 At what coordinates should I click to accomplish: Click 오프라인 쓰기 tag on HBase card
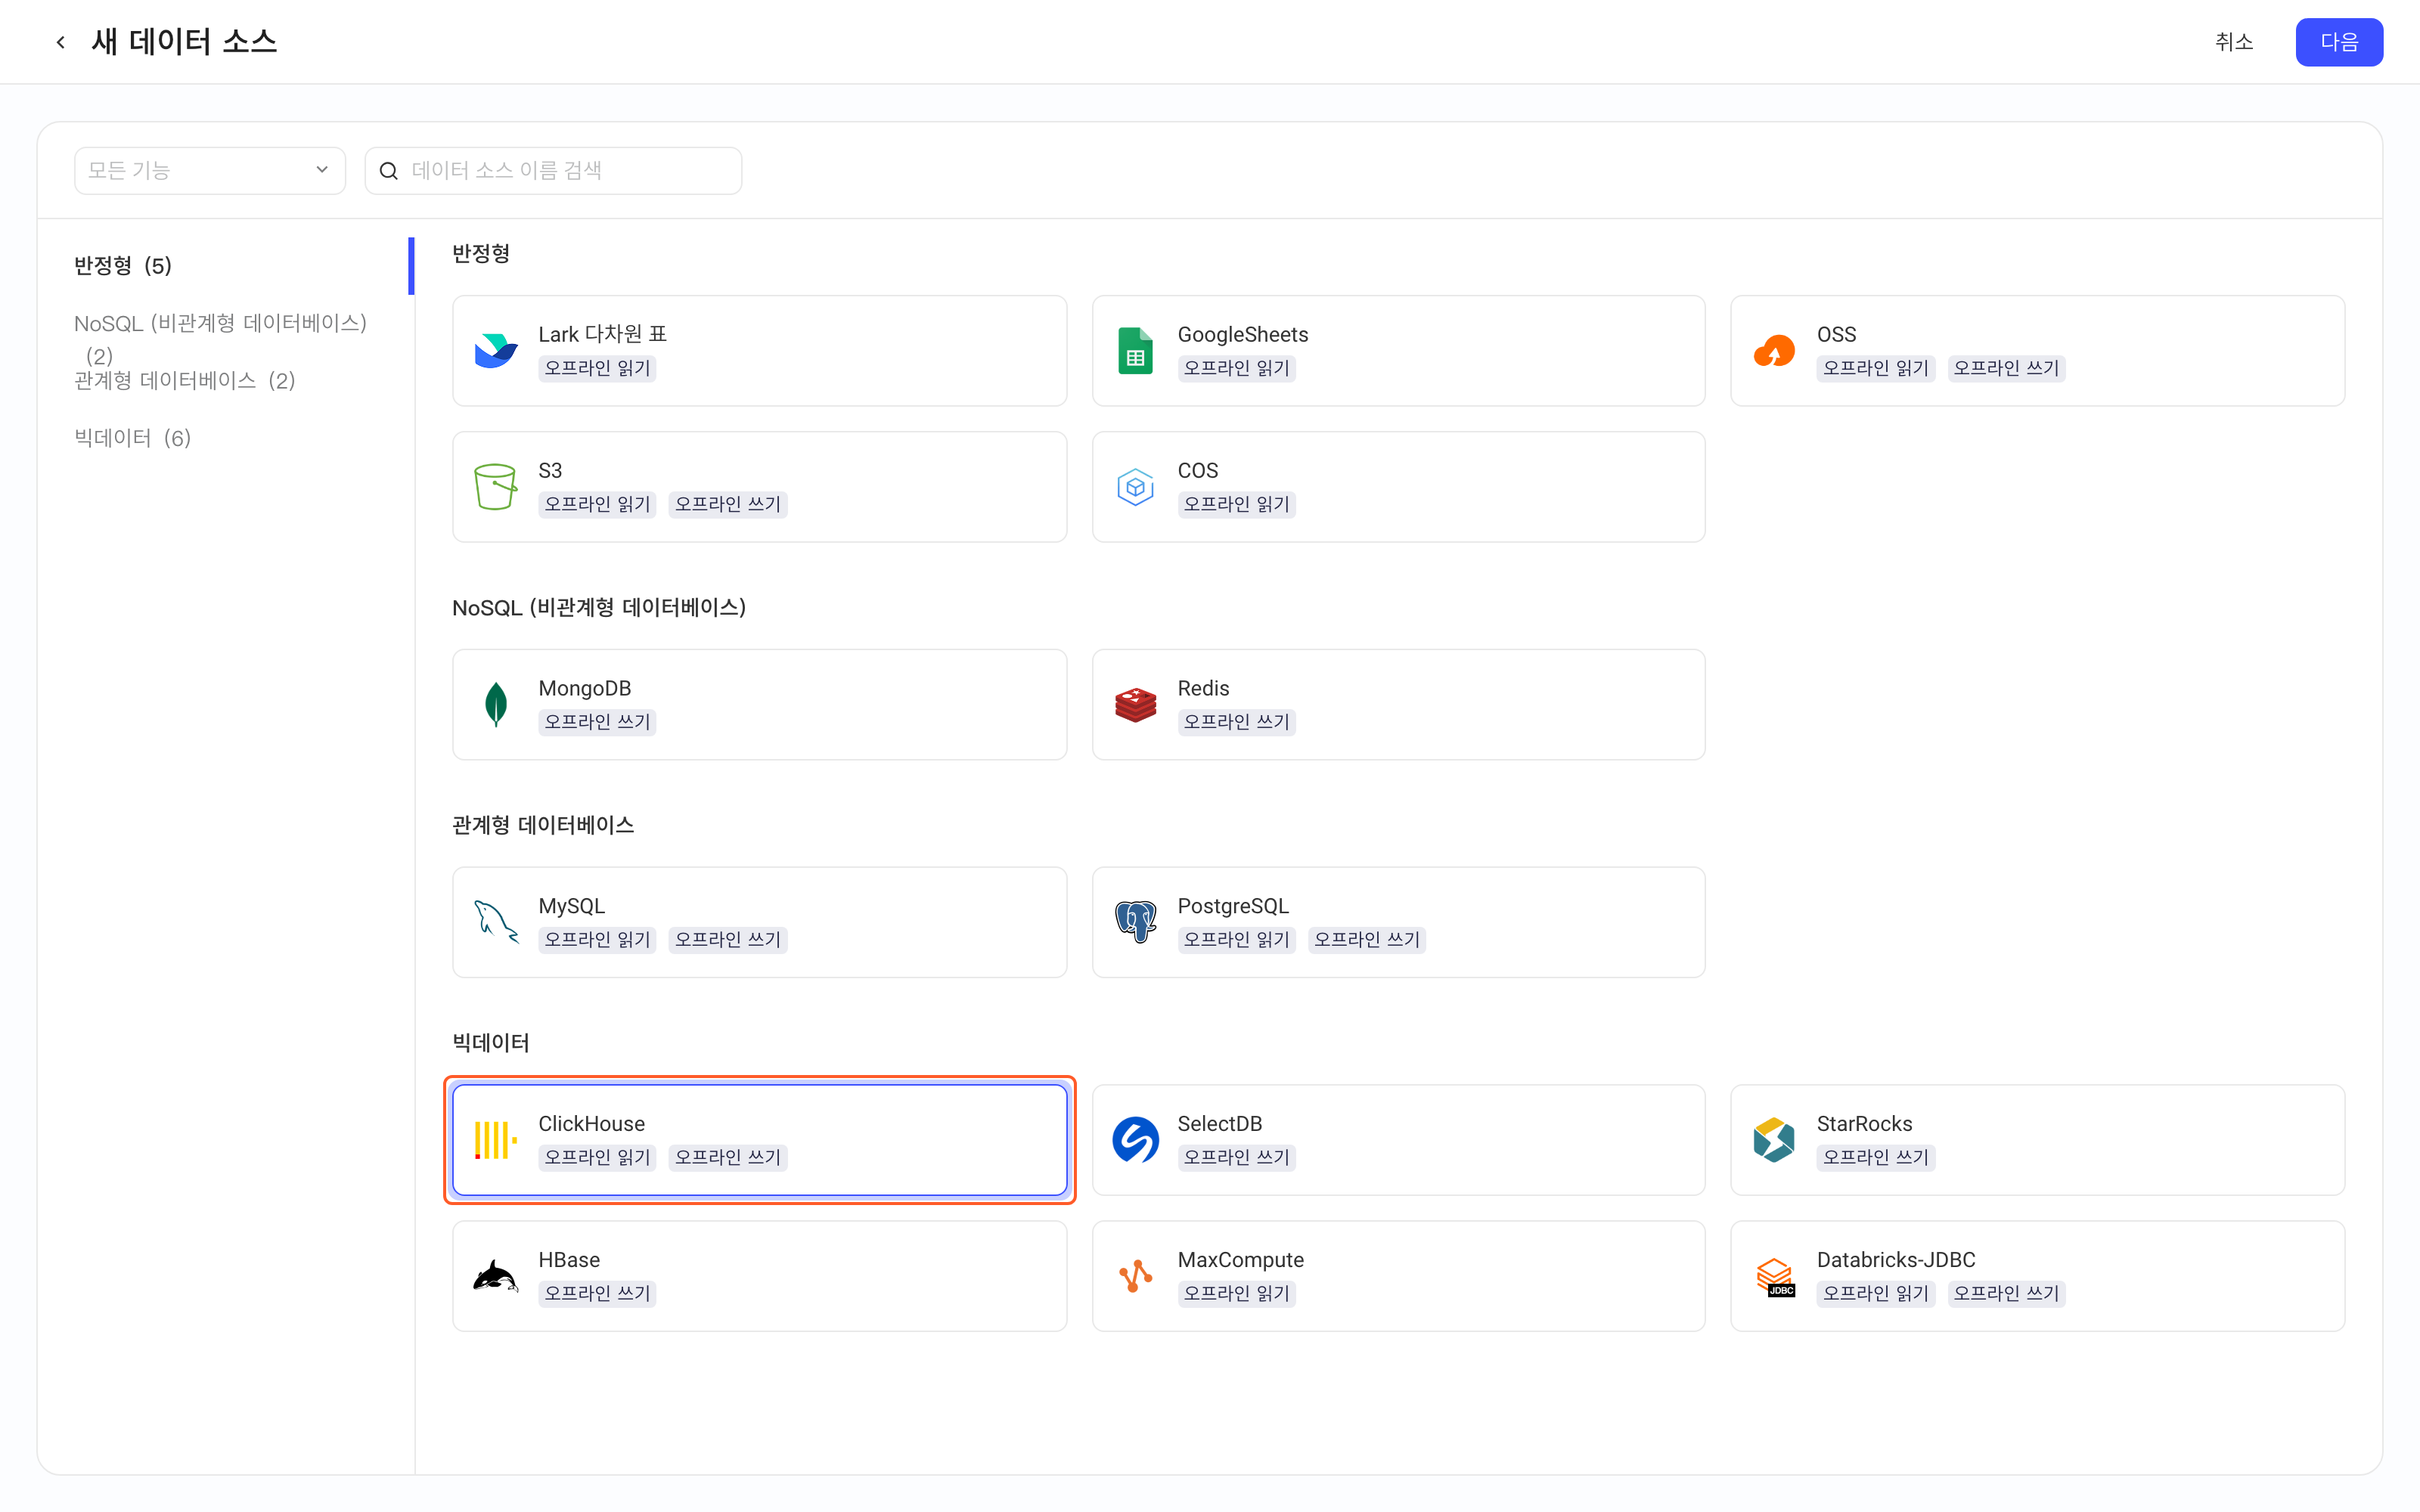(597, 1294)
